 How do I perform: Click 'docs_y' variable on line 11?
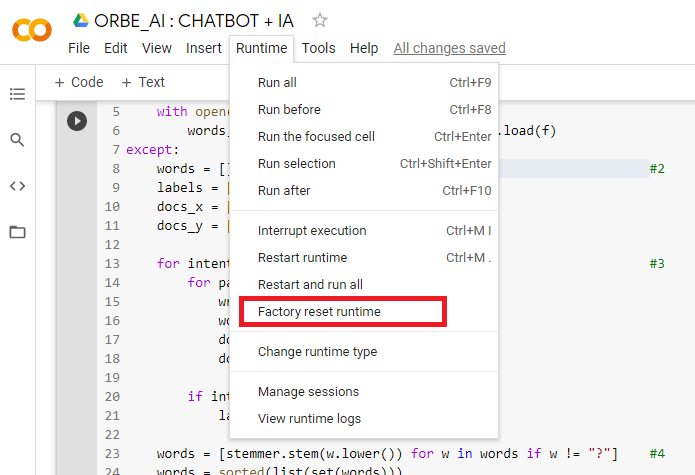coord(180,226)
